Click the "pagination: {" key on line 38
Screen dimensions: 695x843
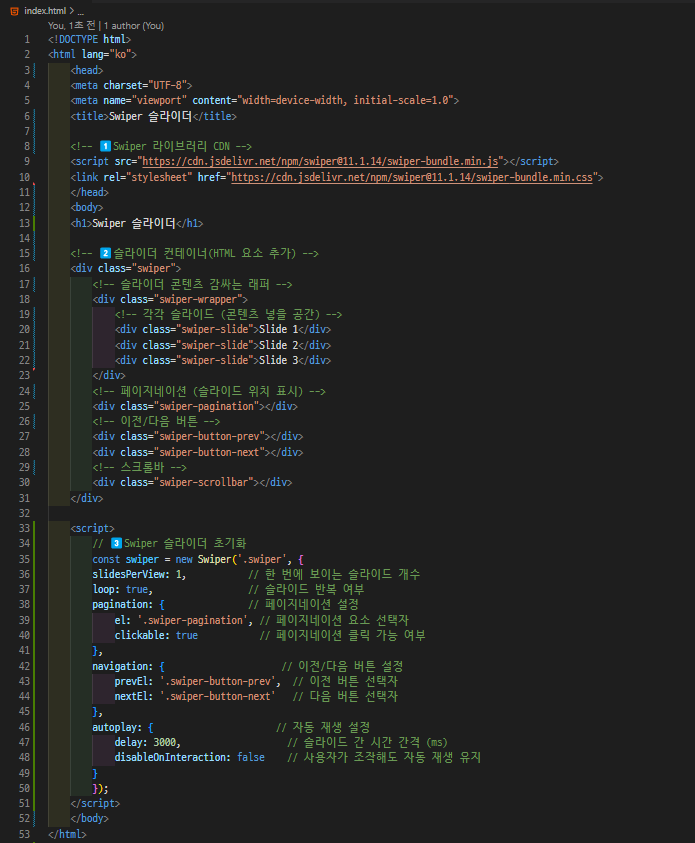[128, 605]
